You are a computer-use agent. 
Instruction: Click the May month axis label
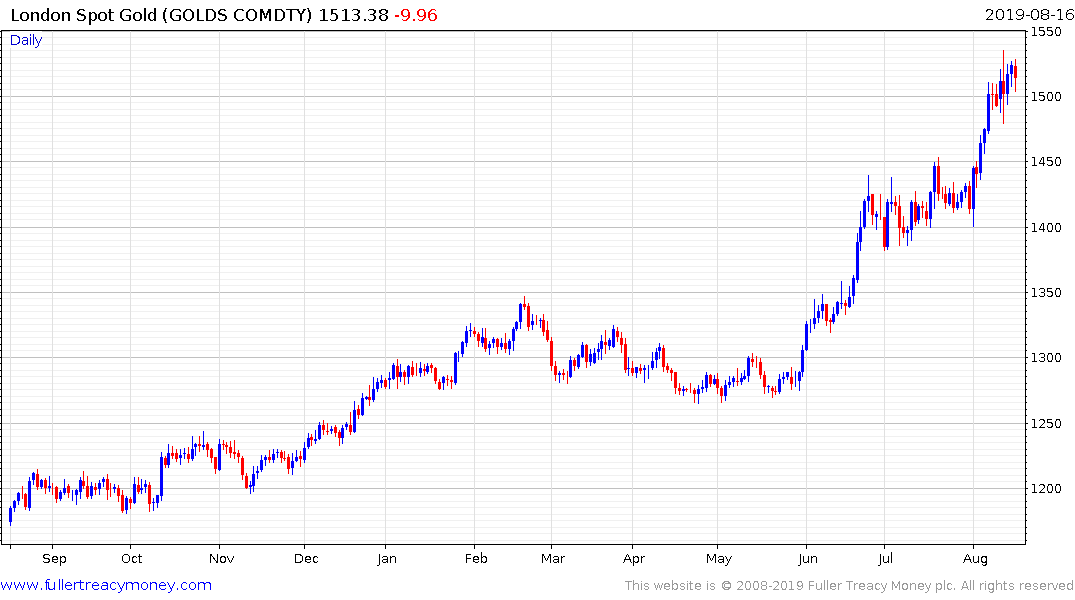(x=718, y=559)
